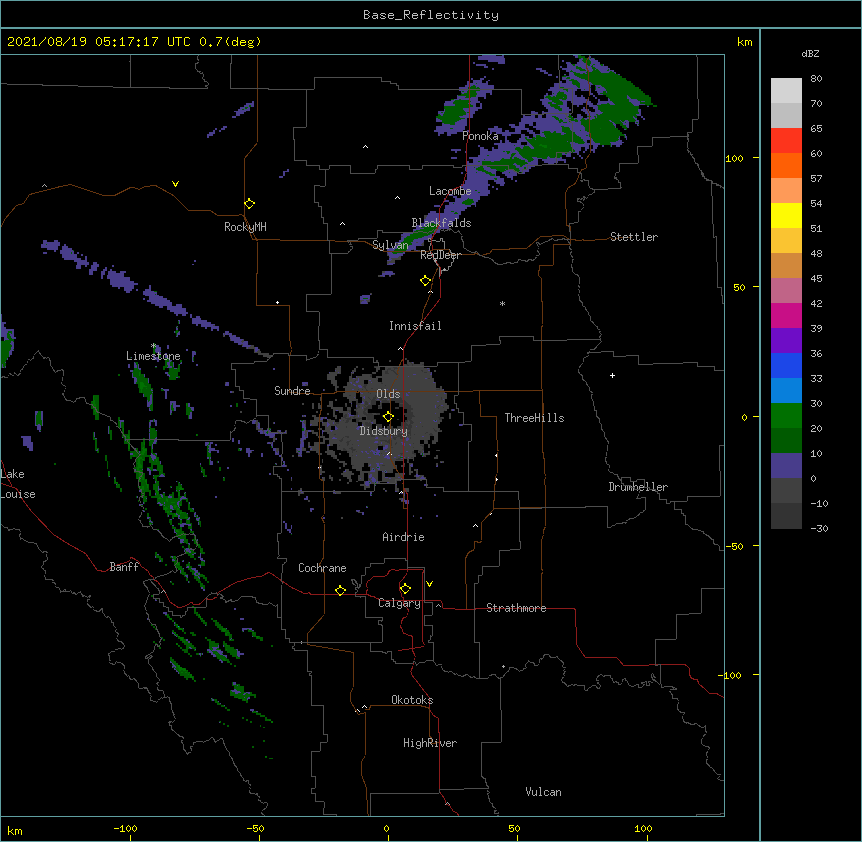Select the sky blue 33-30 dBZ swatch
The image size is (862, 842).
[x=786, y=391]
